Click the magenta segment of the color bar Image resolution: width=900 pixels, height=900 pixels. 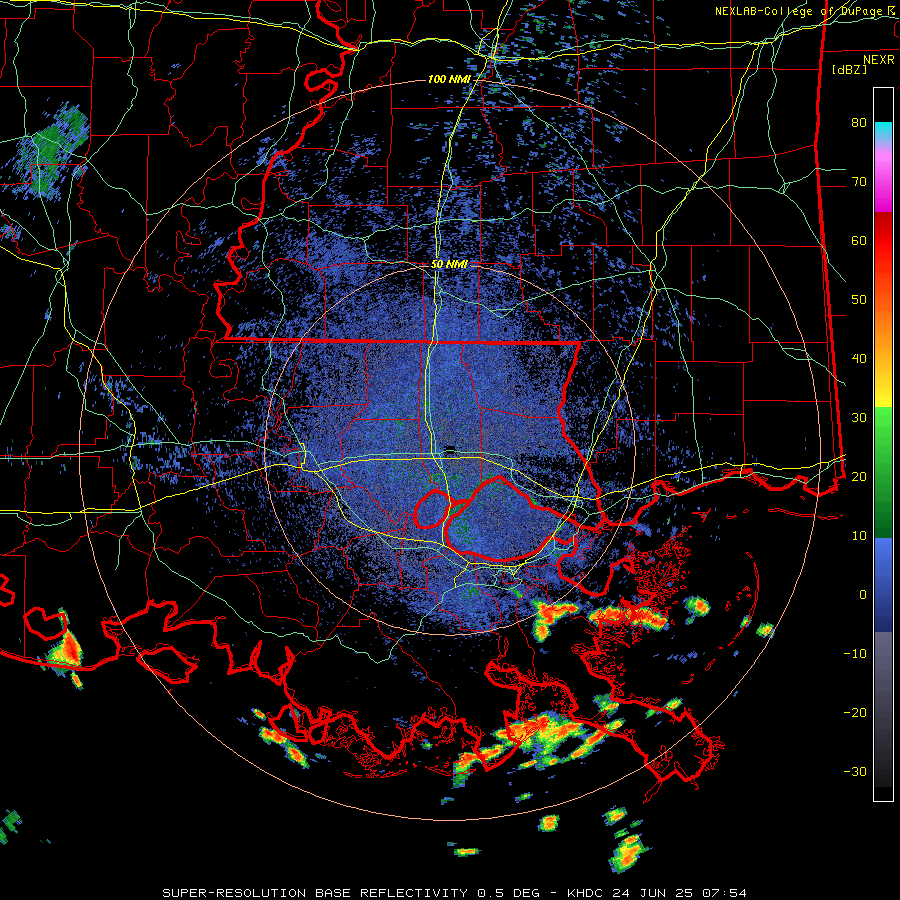[883, 184]
